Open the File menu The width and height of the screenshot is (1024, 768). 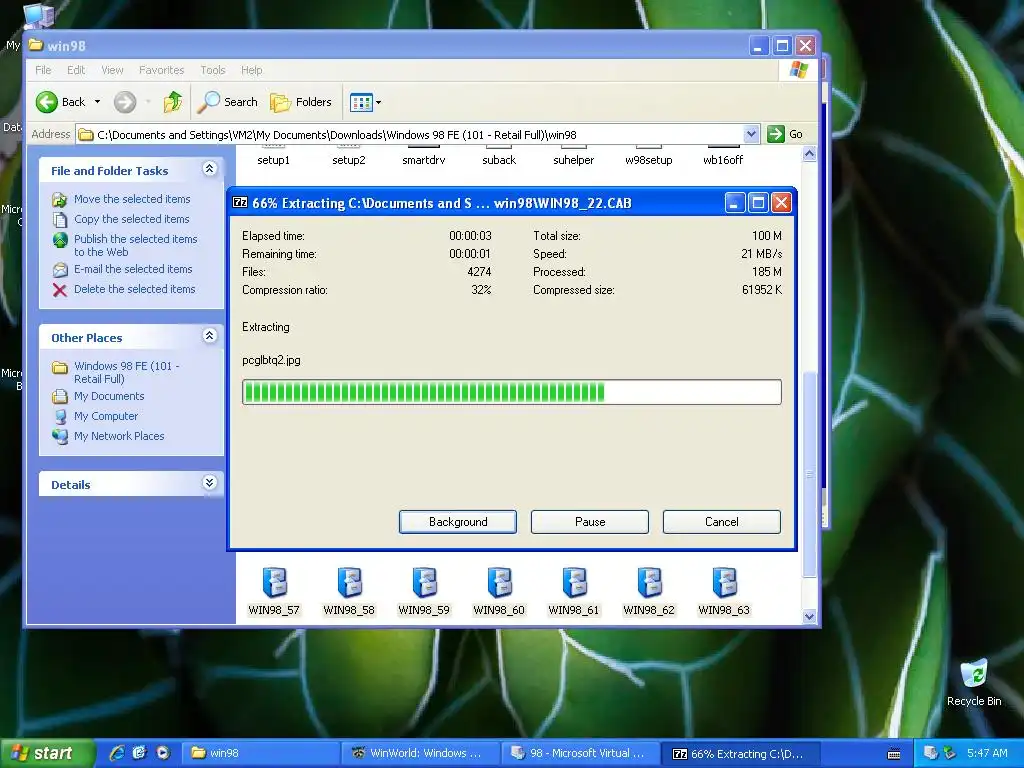[x=43, y=70]
